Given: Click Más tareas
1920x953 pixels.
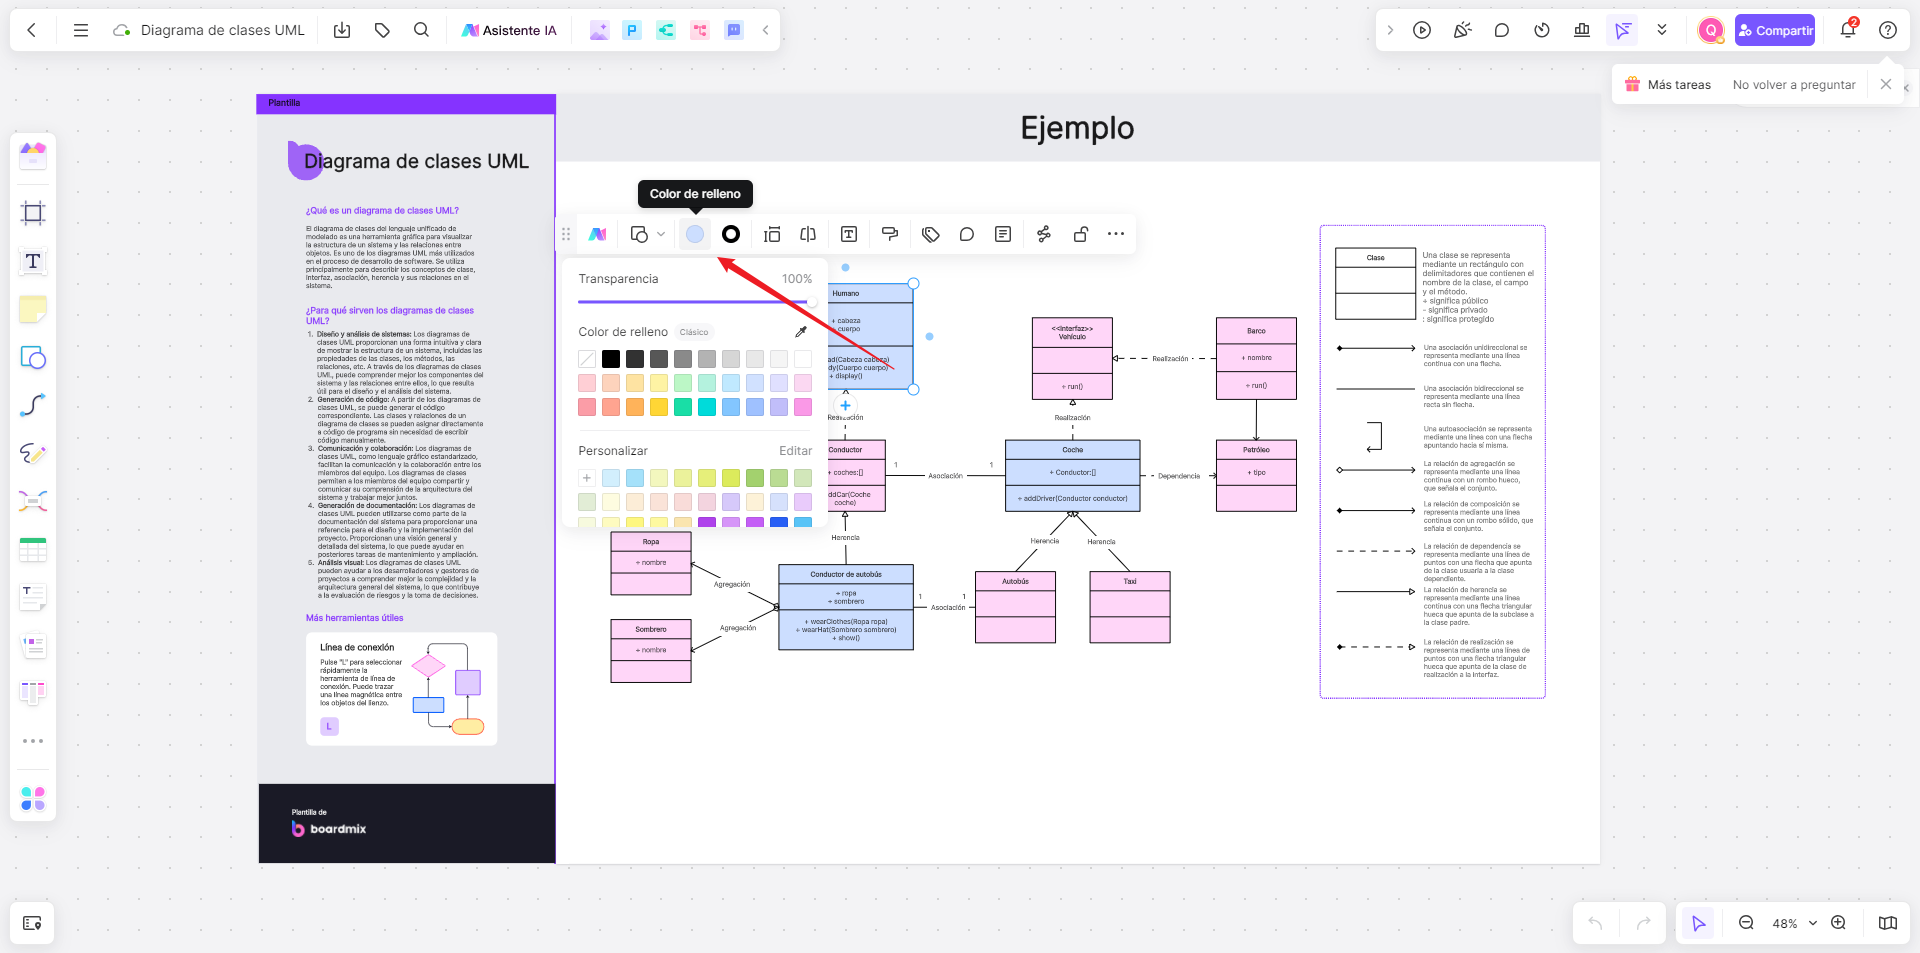Looking at the screenshot, I should tap(1679, 85).
